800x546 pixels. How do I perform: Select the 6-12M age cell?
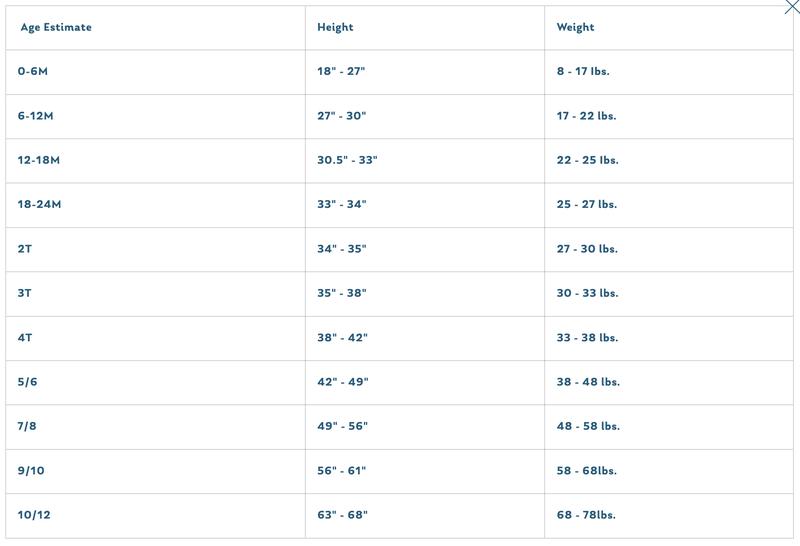(x=36, y=116)
